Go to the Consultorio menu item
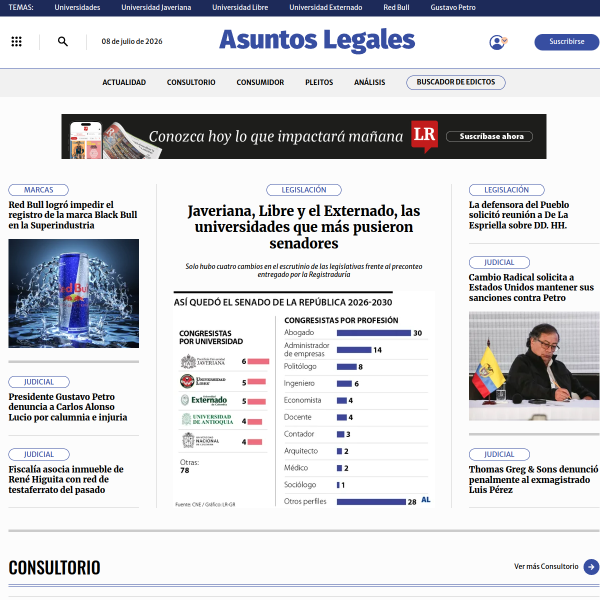This screenshot has width=600, height=600. tap(191, 82)
